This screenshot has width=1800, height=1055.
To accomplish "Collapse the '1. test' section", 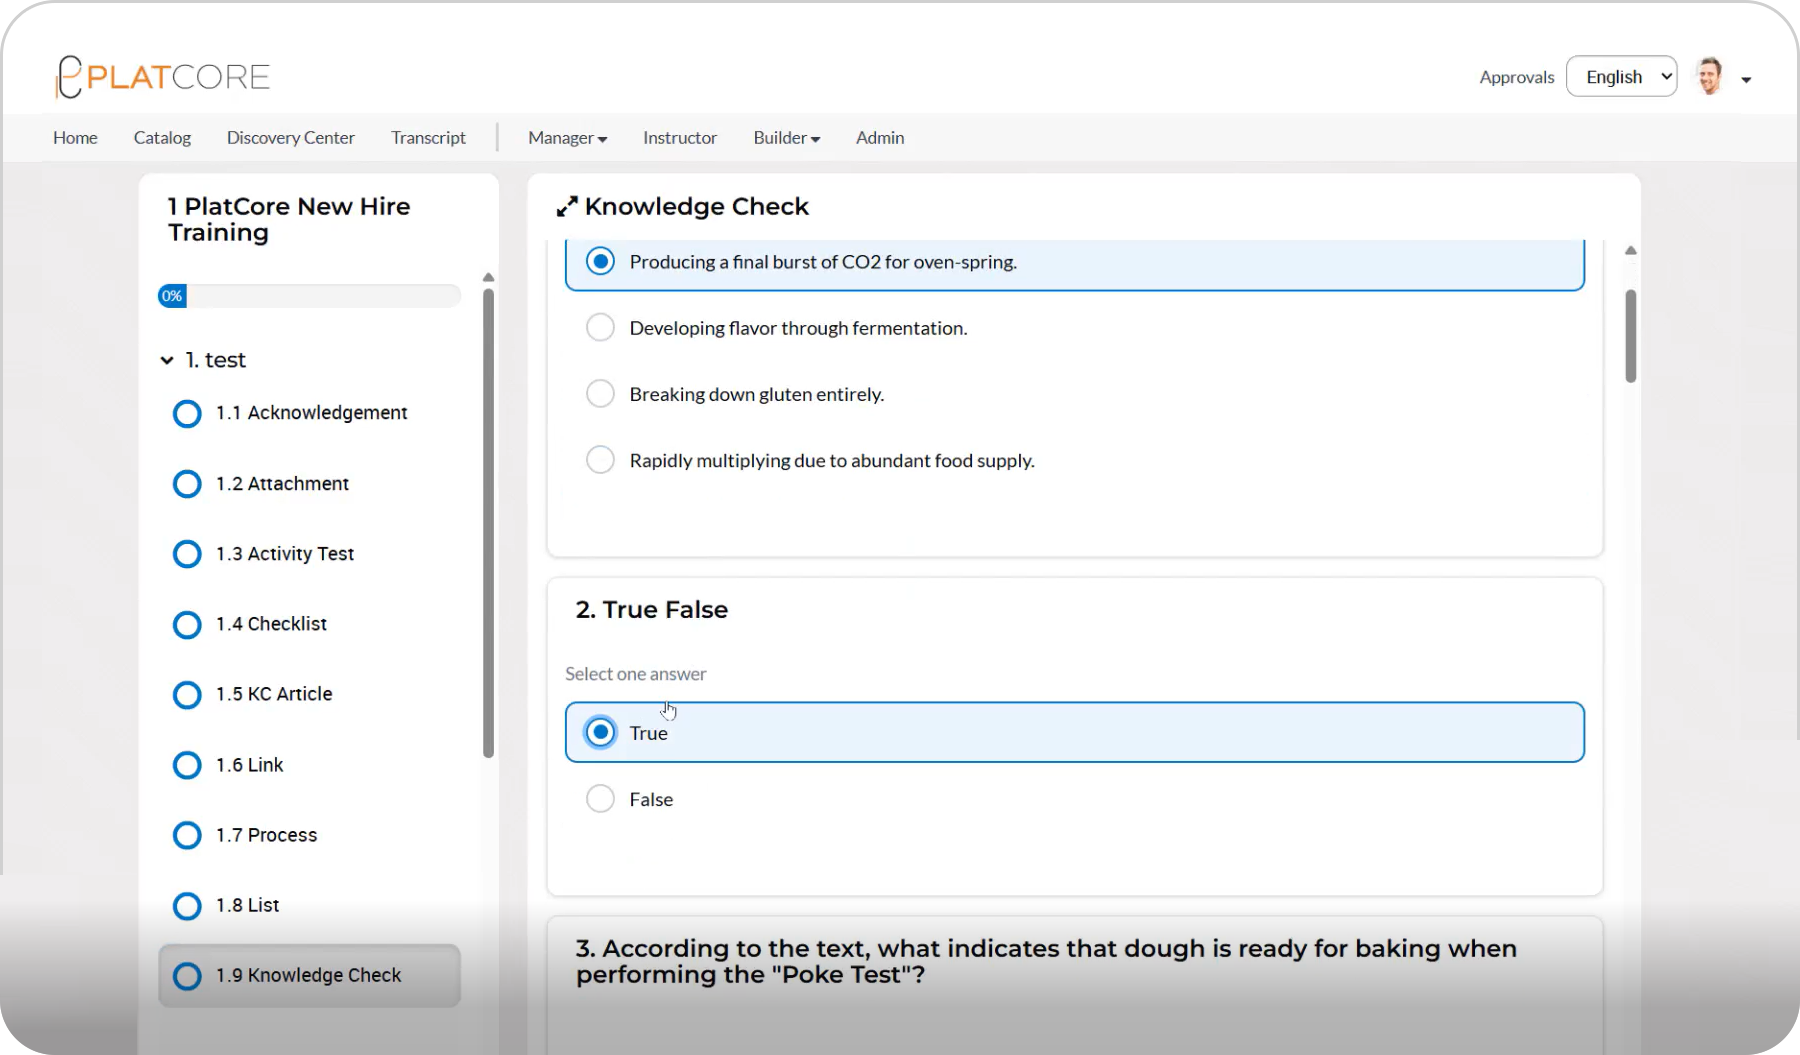I will point(167,360).
